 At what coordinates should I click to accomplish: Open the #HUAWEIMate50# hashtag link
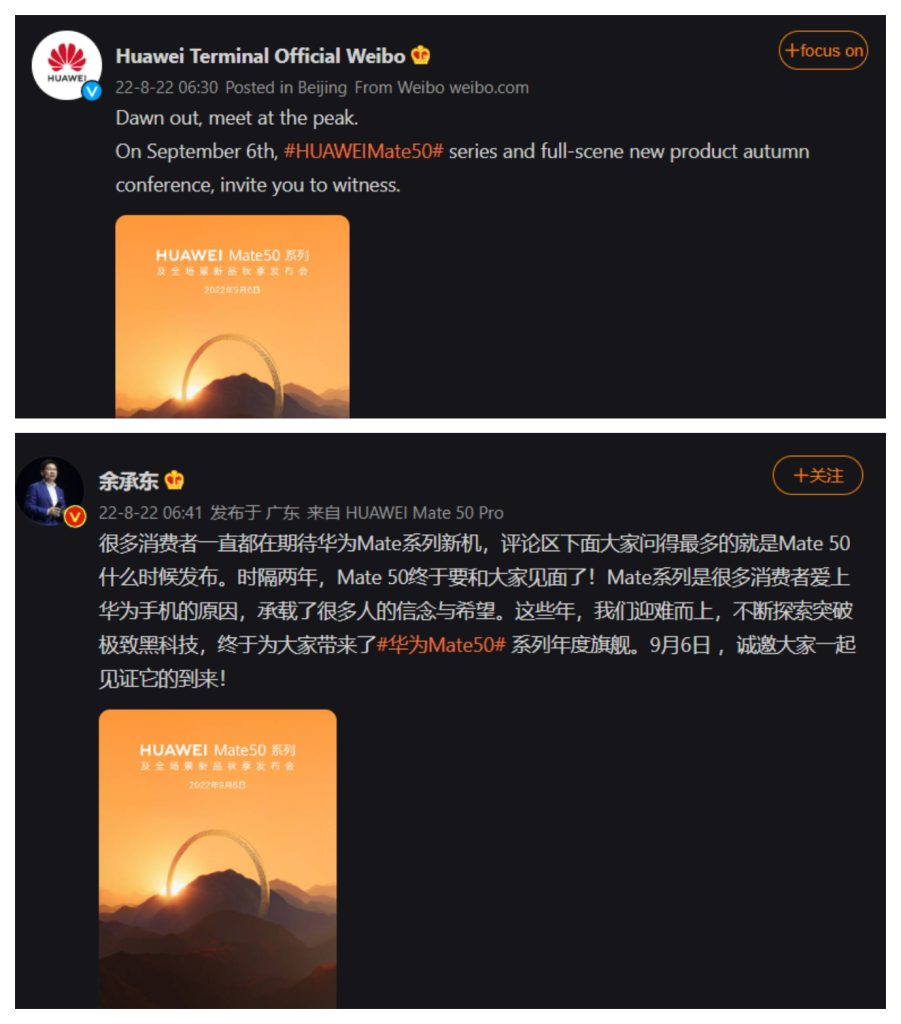tap(364, 152)
